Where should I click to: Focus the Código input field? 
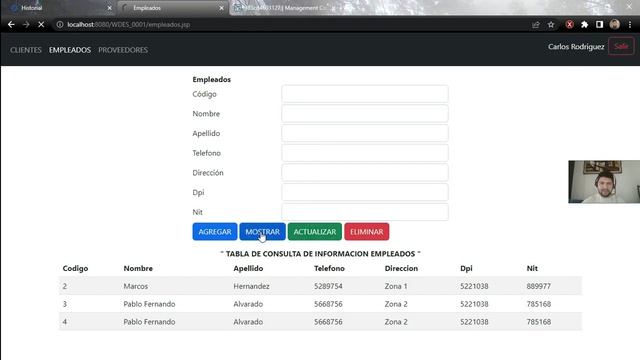[365, 94]
